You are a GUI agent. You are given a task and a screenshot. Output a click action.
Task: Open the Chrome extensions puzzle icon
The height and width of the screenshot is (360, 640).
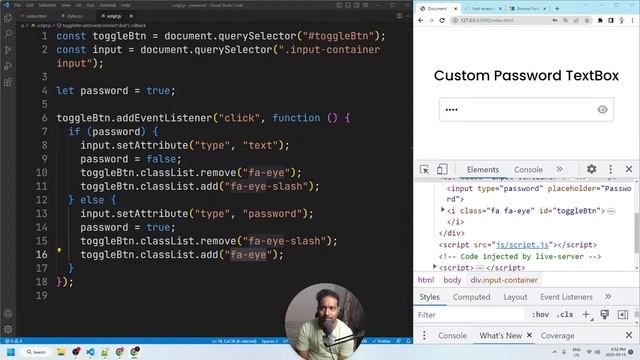(x=600, y=20)
